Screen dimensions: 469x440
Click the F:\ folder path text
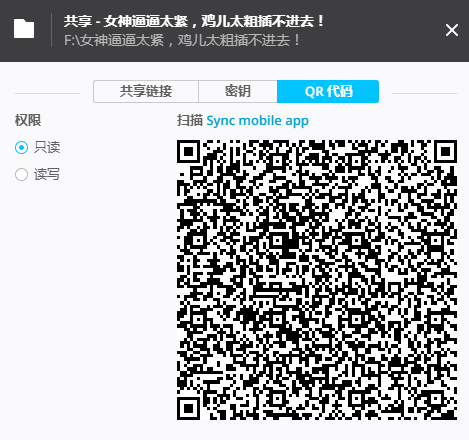point(182,41)
